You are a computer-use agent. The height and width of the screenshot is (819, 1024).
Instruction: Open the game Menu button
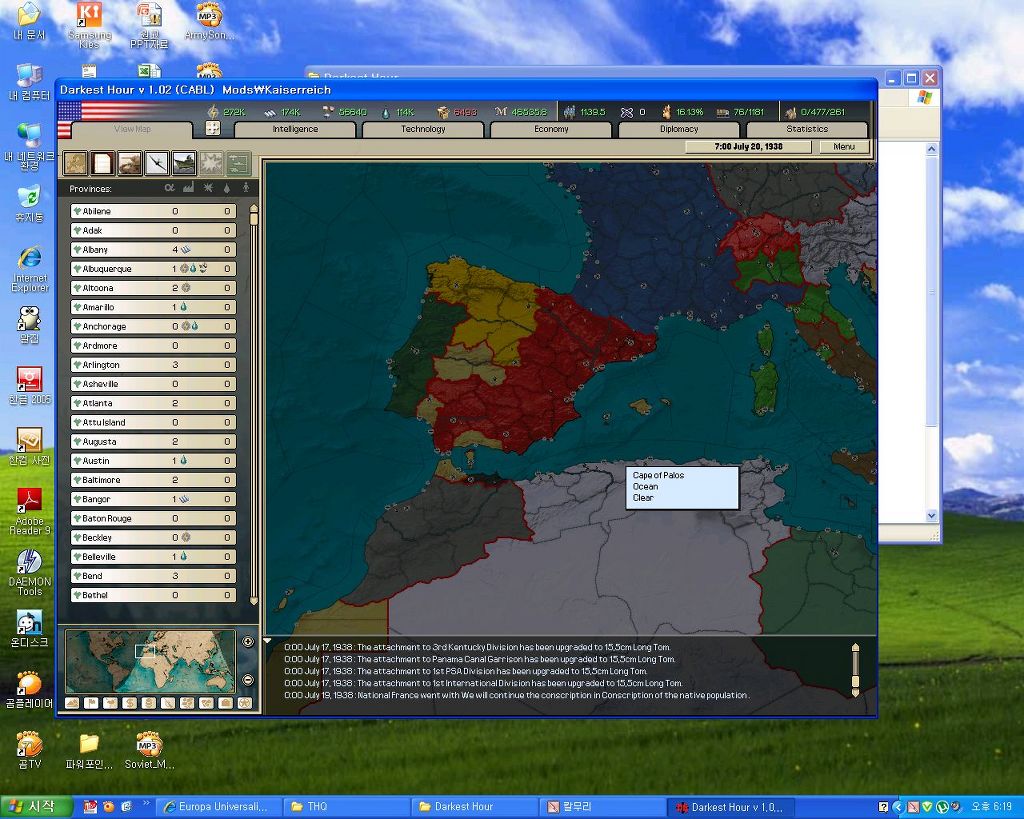coord(844,147)
